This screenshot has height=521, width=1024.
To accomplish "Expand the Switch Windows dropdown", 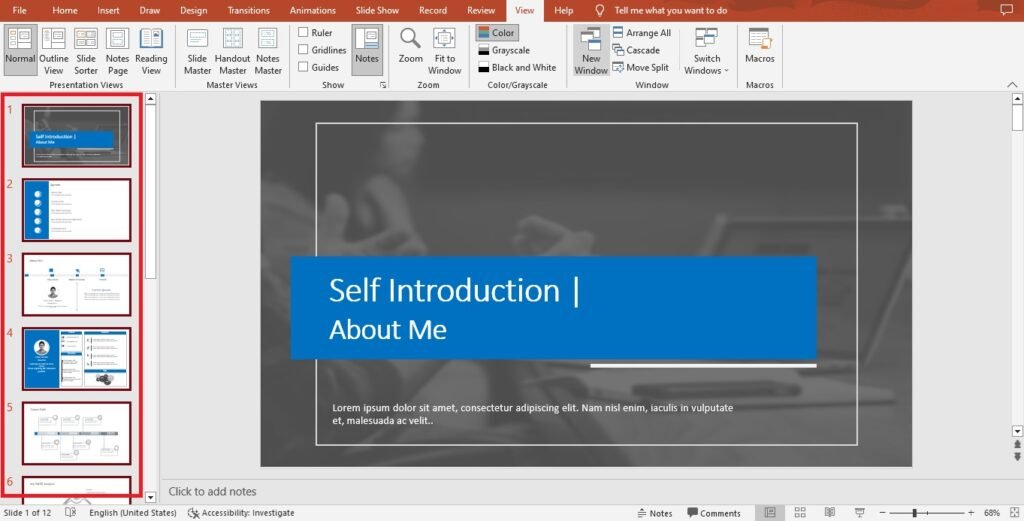I will [x=707, y=51].
